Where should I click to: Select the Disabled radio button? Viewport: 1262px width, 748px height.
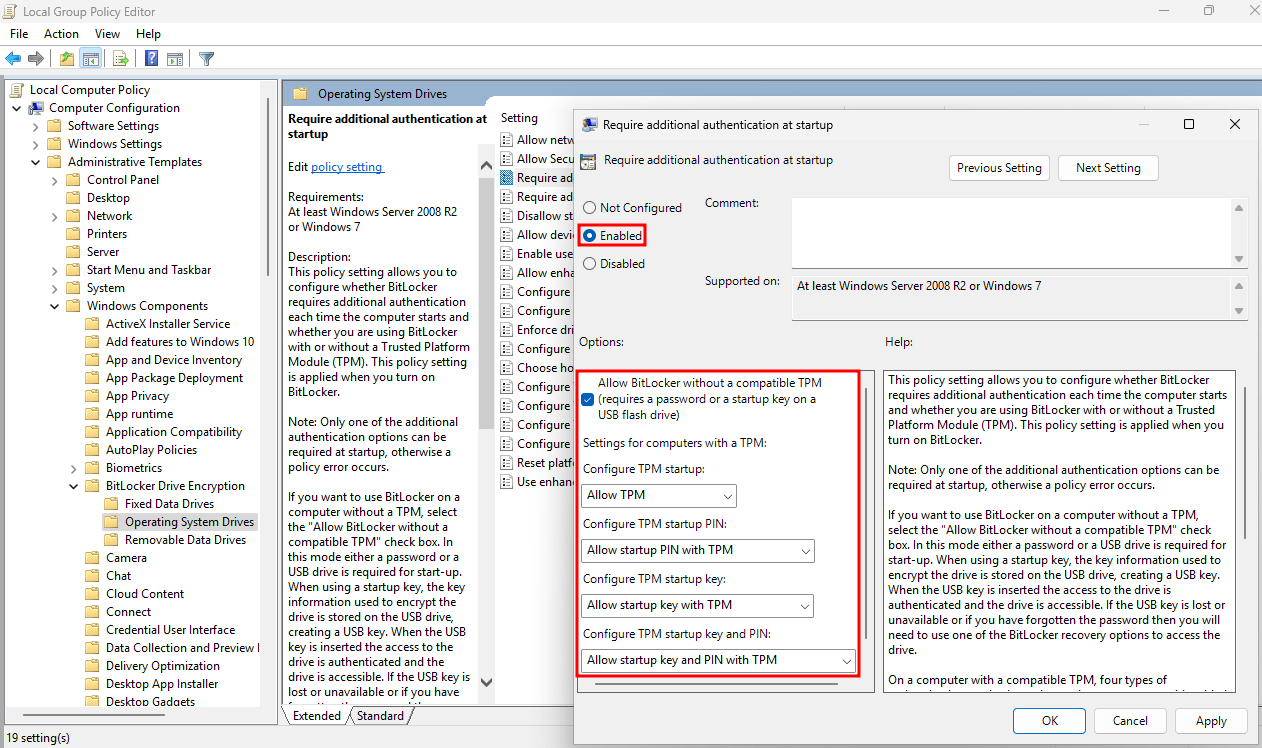point(589,264)
